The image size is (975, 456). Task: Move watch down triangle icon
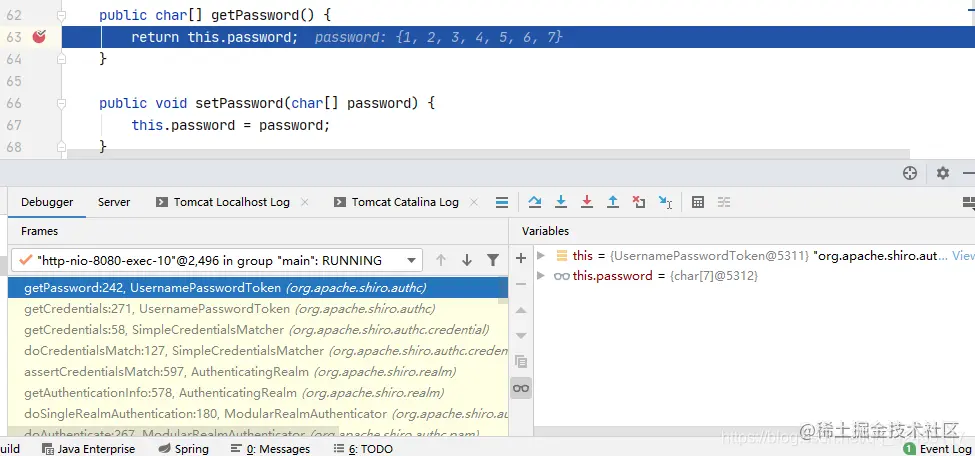(521, 336)
